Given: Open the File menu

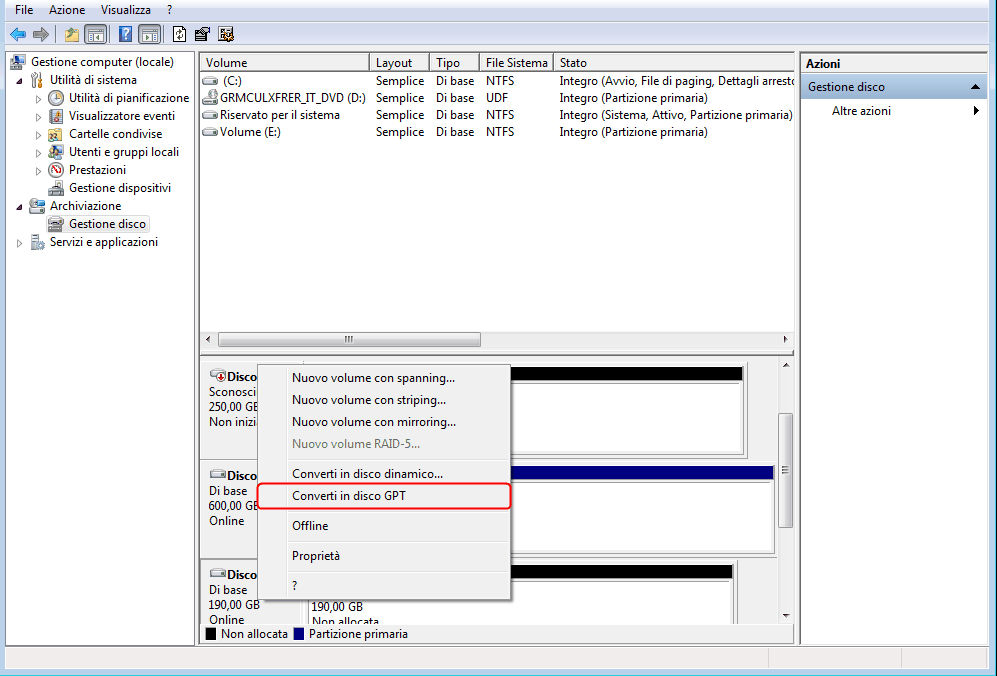Looking at the screenshot, I should pyautogui.click(x=24, y=10).
